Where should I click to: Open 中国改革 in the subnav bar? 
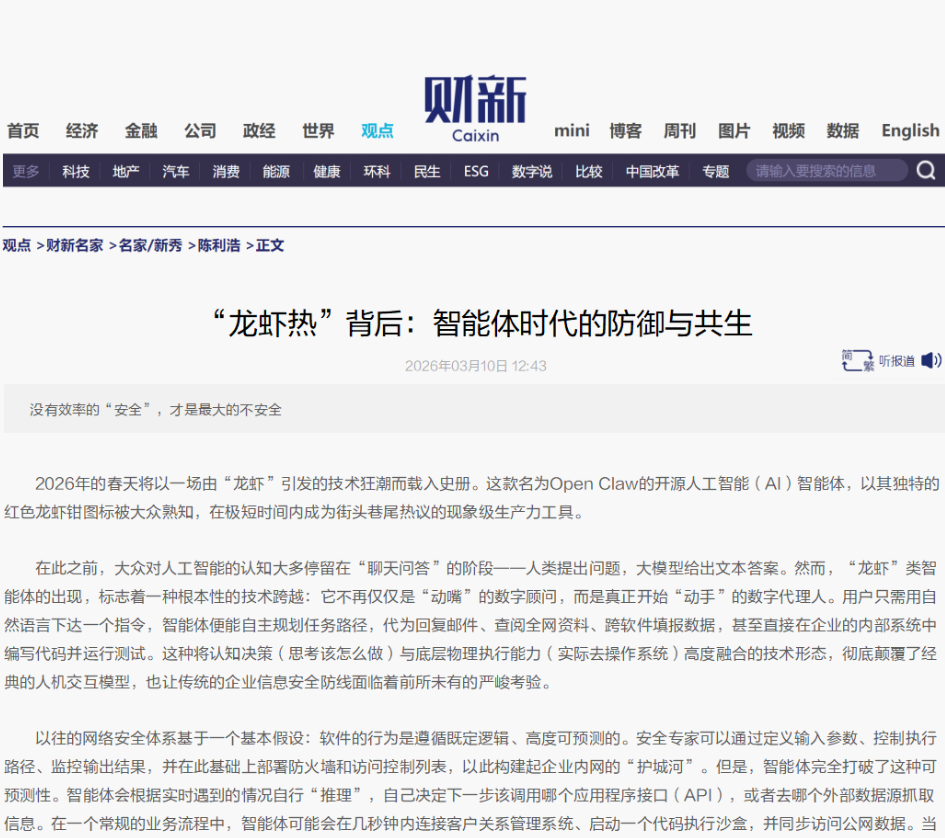coord(652,172)
